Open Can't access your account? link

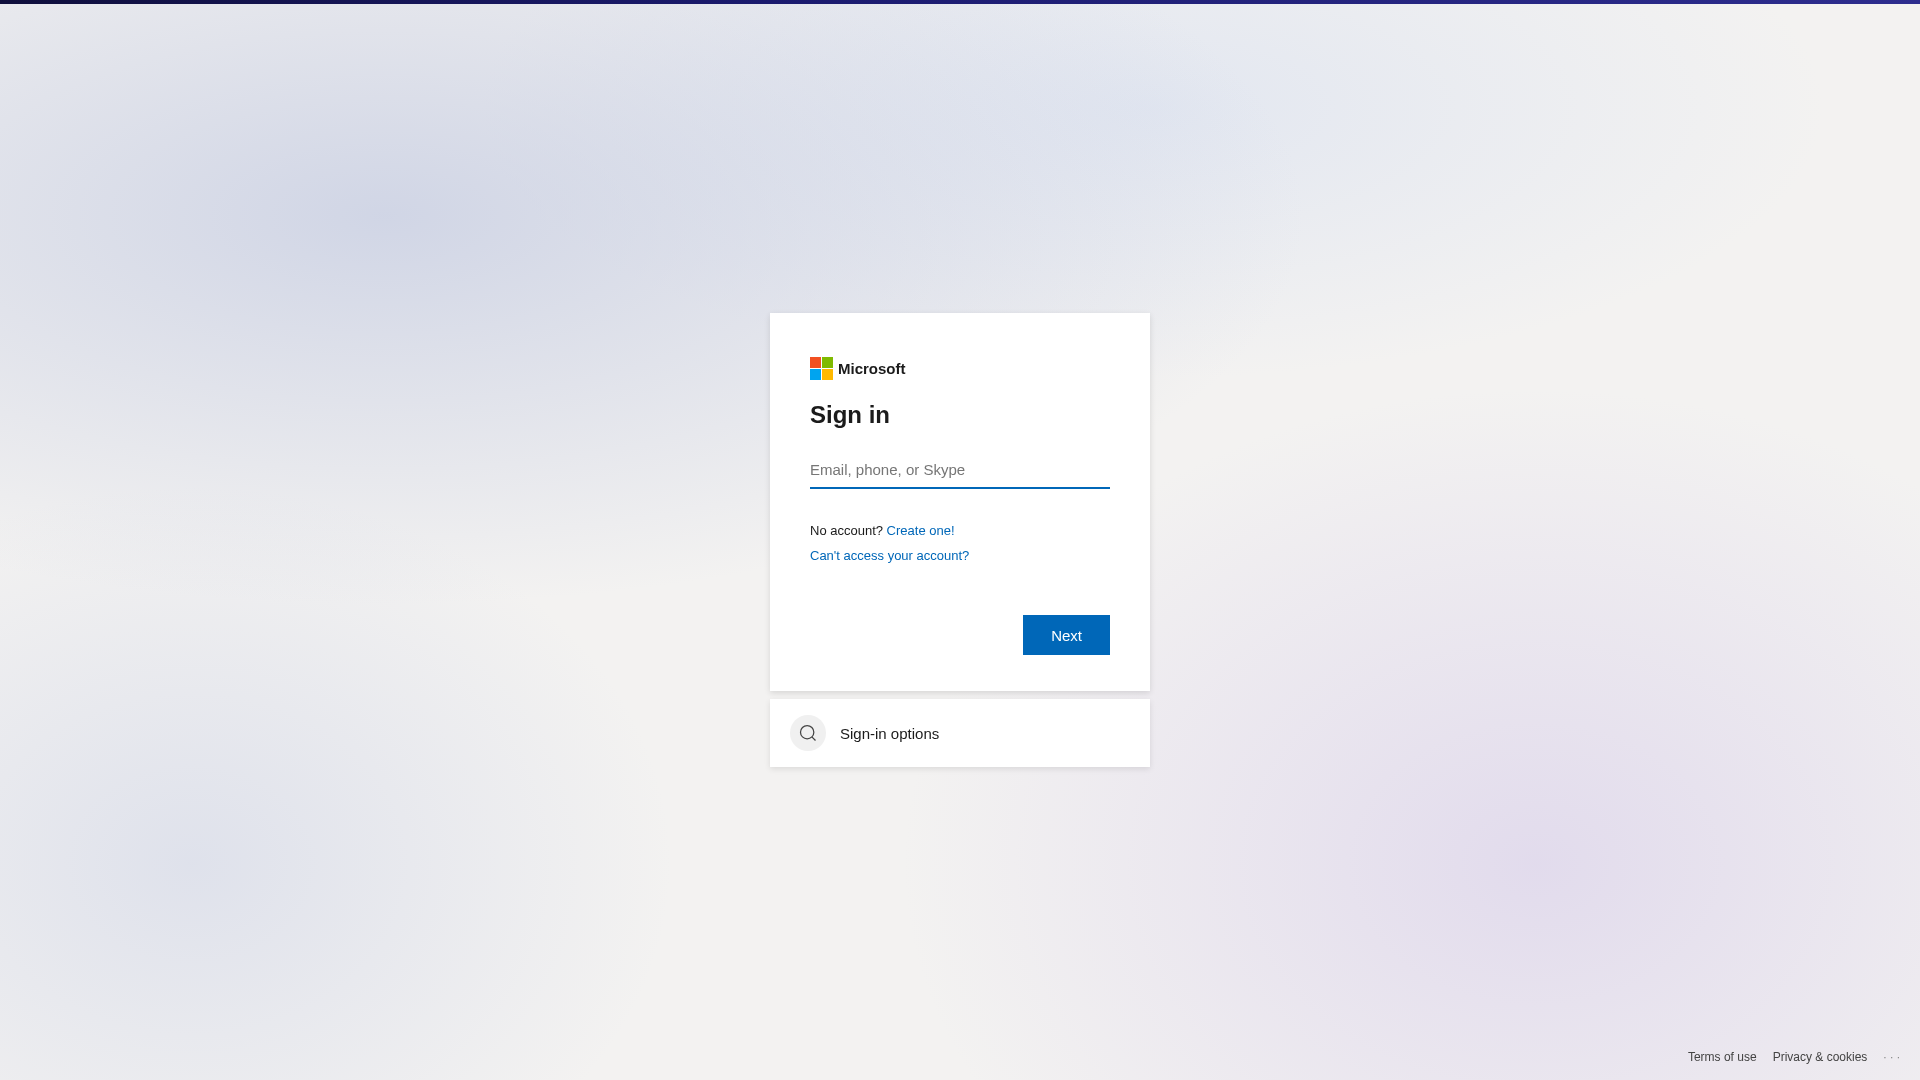coord(889,556)
